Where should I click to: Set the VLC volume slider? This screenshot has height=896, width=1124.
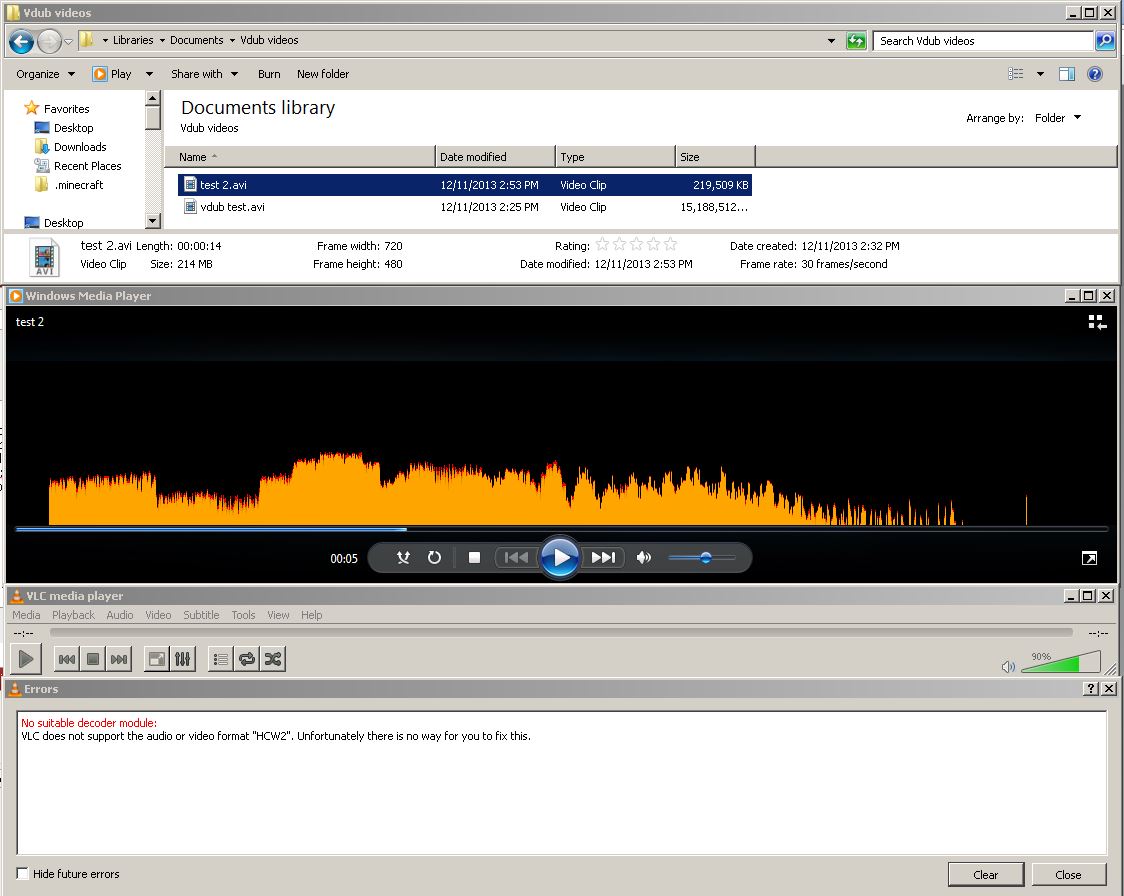pyautogui.click(x=1060, y=661)
